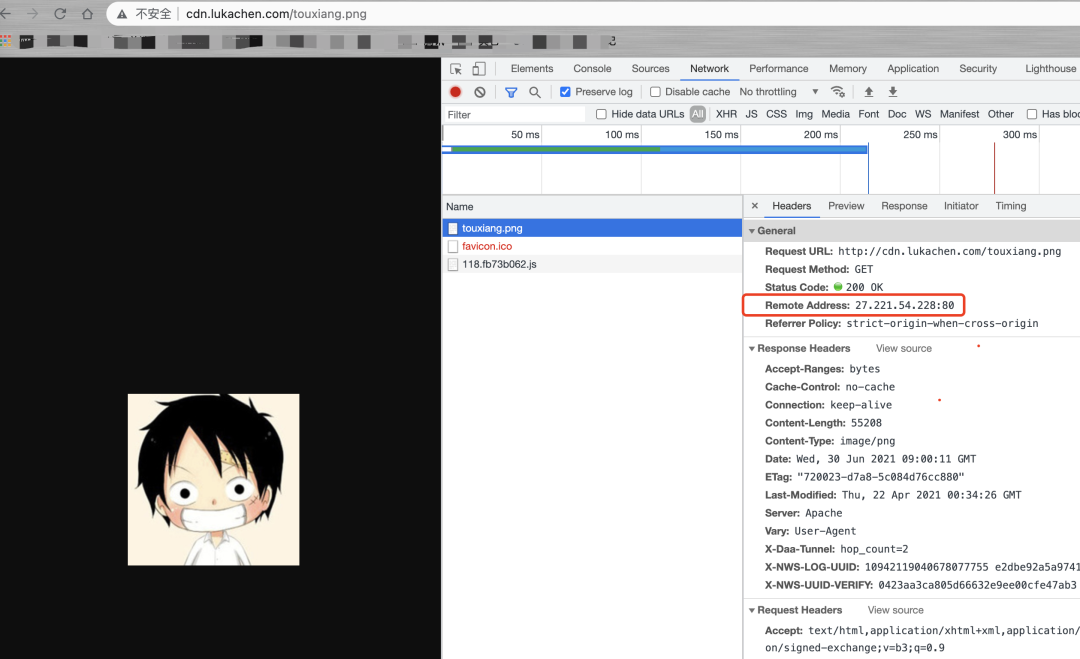The height and width of the screenshot is (659, 1080).
Task: Toggle Preserve log checkbox
Action: (x=565, y=92)
